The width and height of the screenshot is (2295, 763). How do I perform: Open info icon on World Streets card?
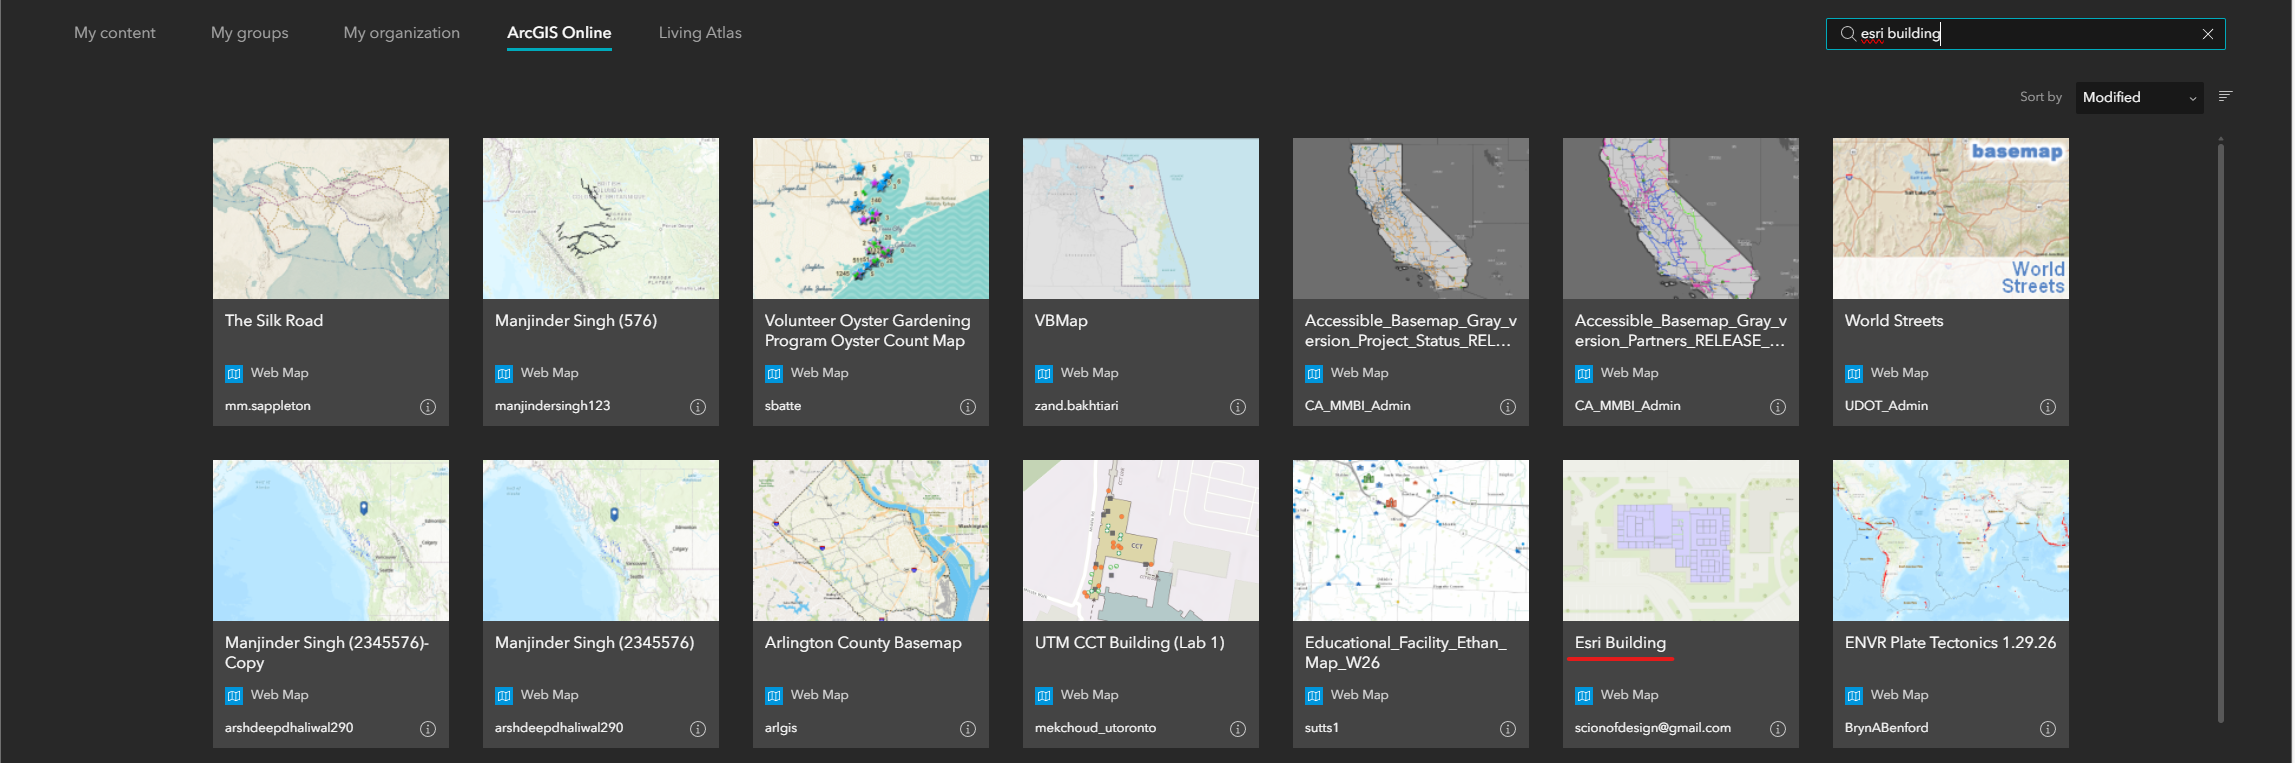[x=2048, y=407]
